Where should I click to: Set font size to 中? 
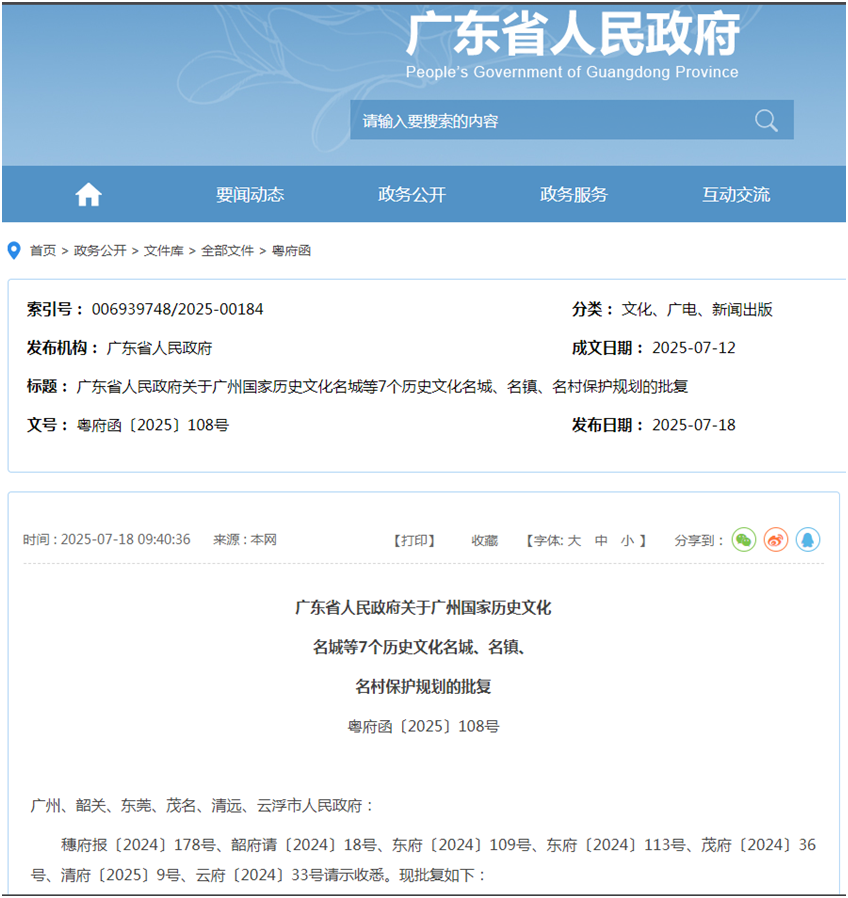pos(601,540)
